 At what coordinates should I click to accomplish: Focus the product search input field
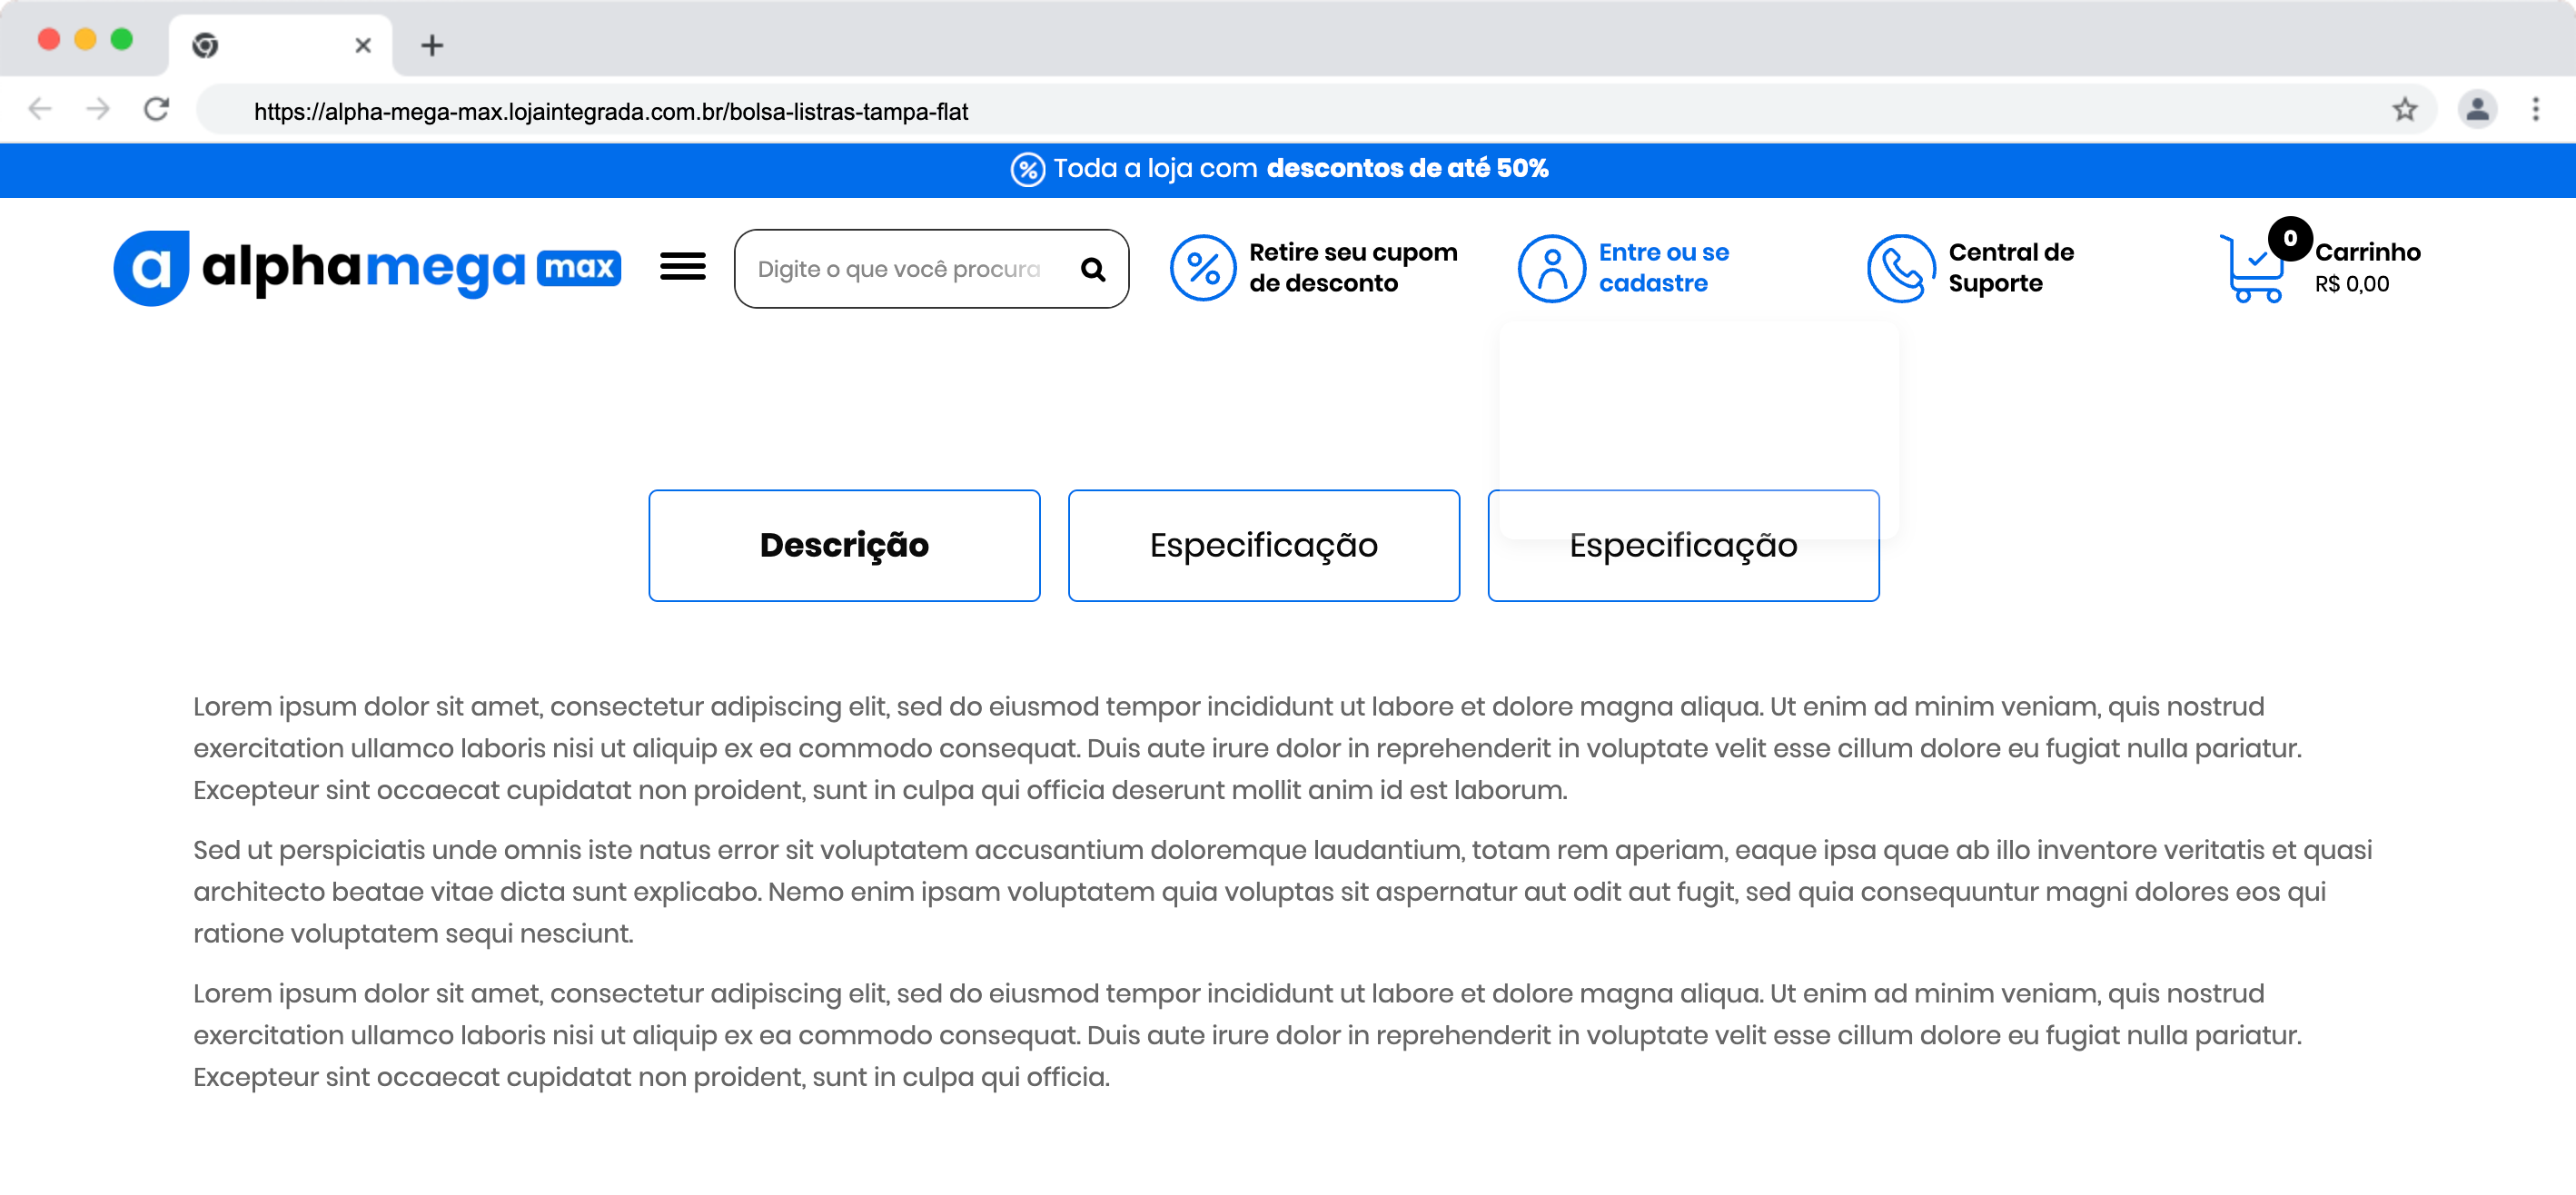pyautogui.click(x=900, y=269)
